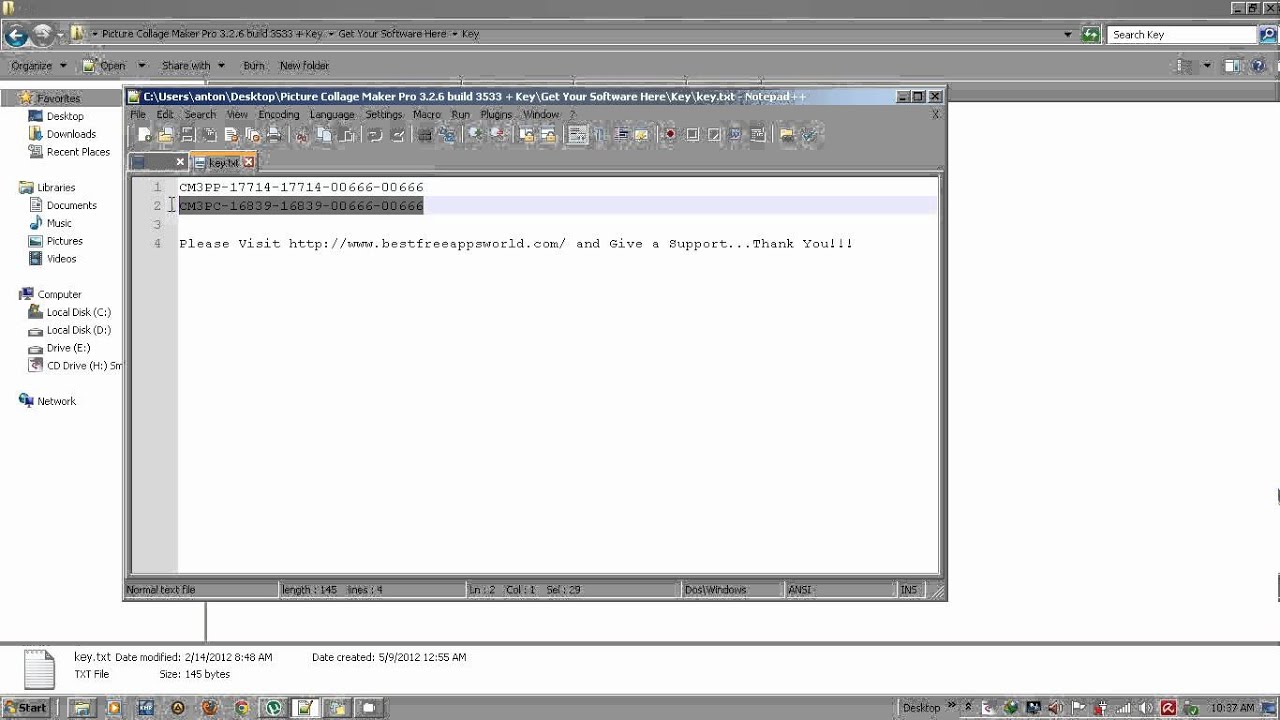Click the Save icon in Notepad++ toolbar

click(x=187, y=135)
